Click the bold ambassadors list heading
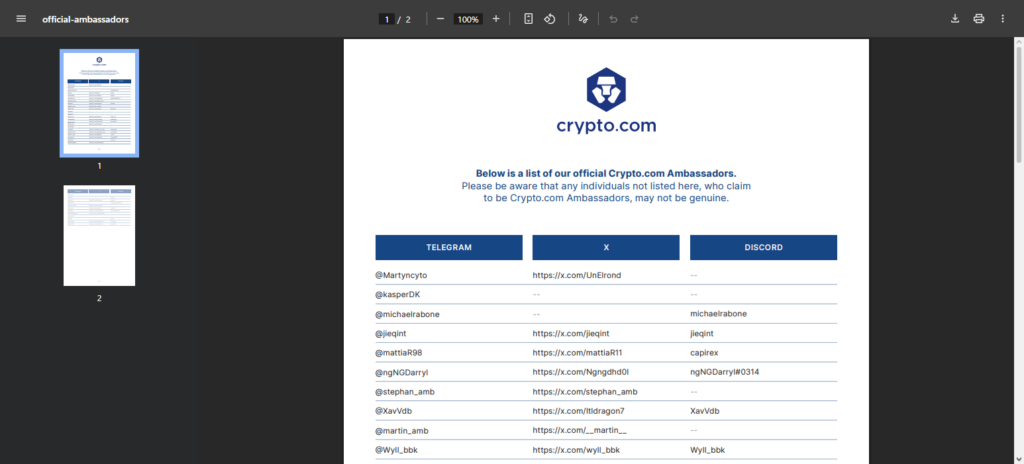Screen dimensions: 1024x464 point(606,174)
